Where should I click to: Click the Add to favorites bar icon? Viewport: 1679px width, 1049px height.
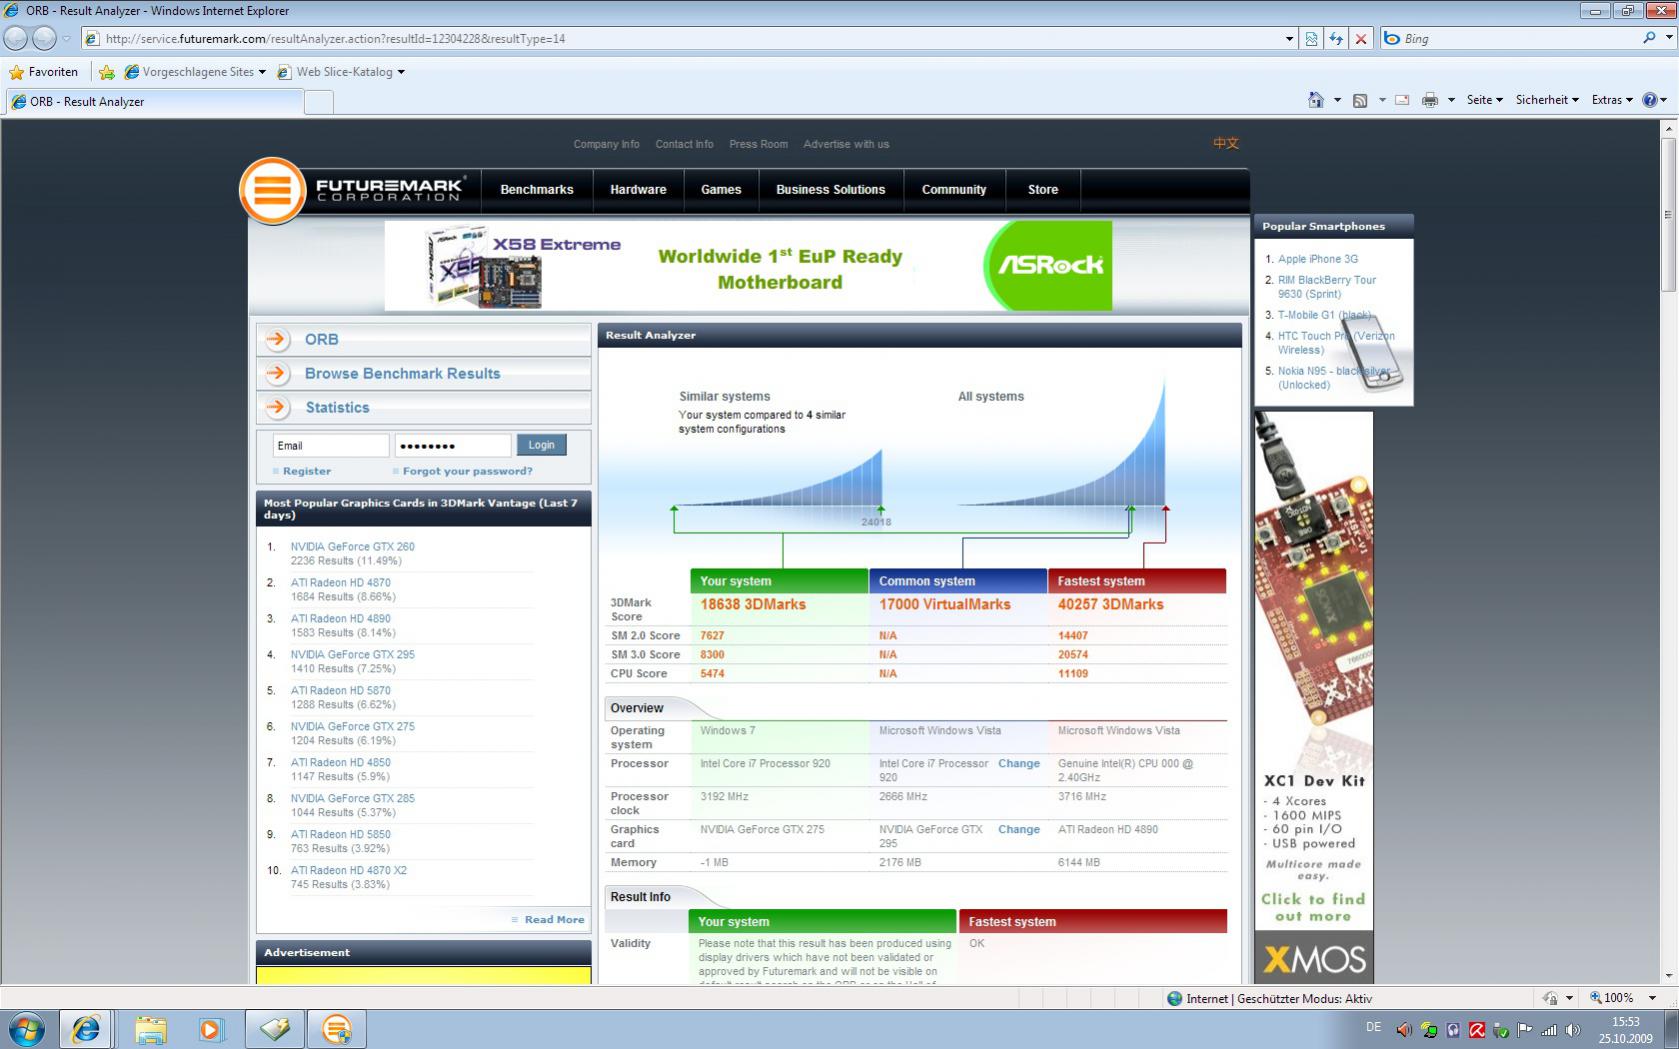(x=107, y=72)
